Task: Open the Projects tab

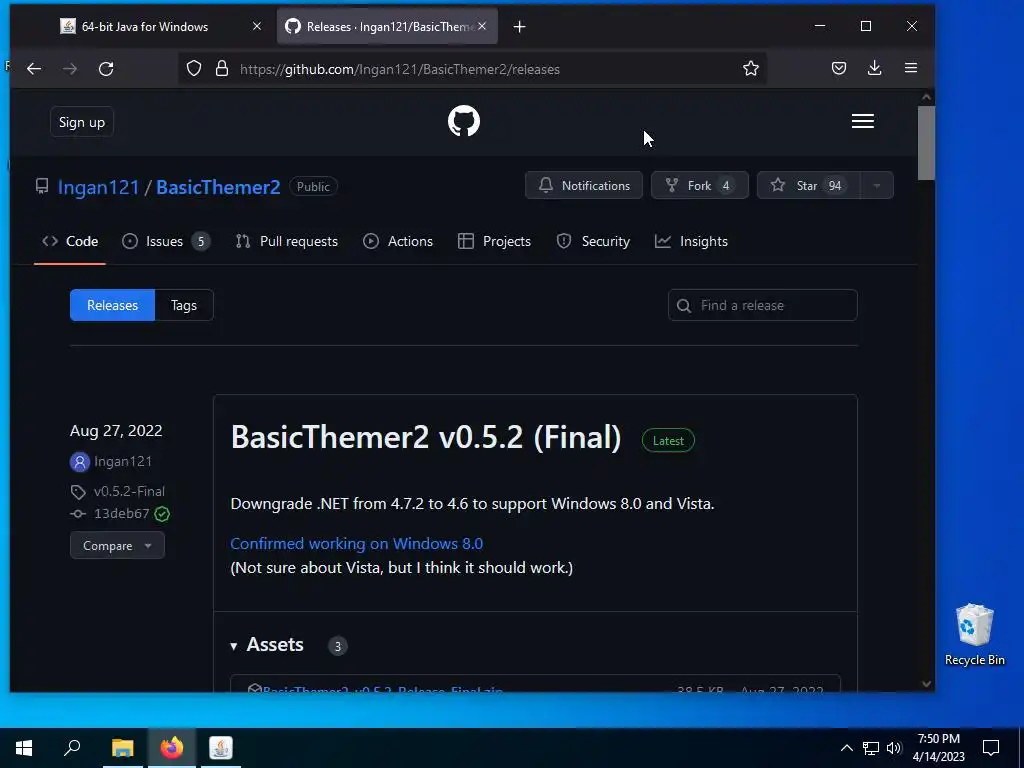Action: (494, 242)
